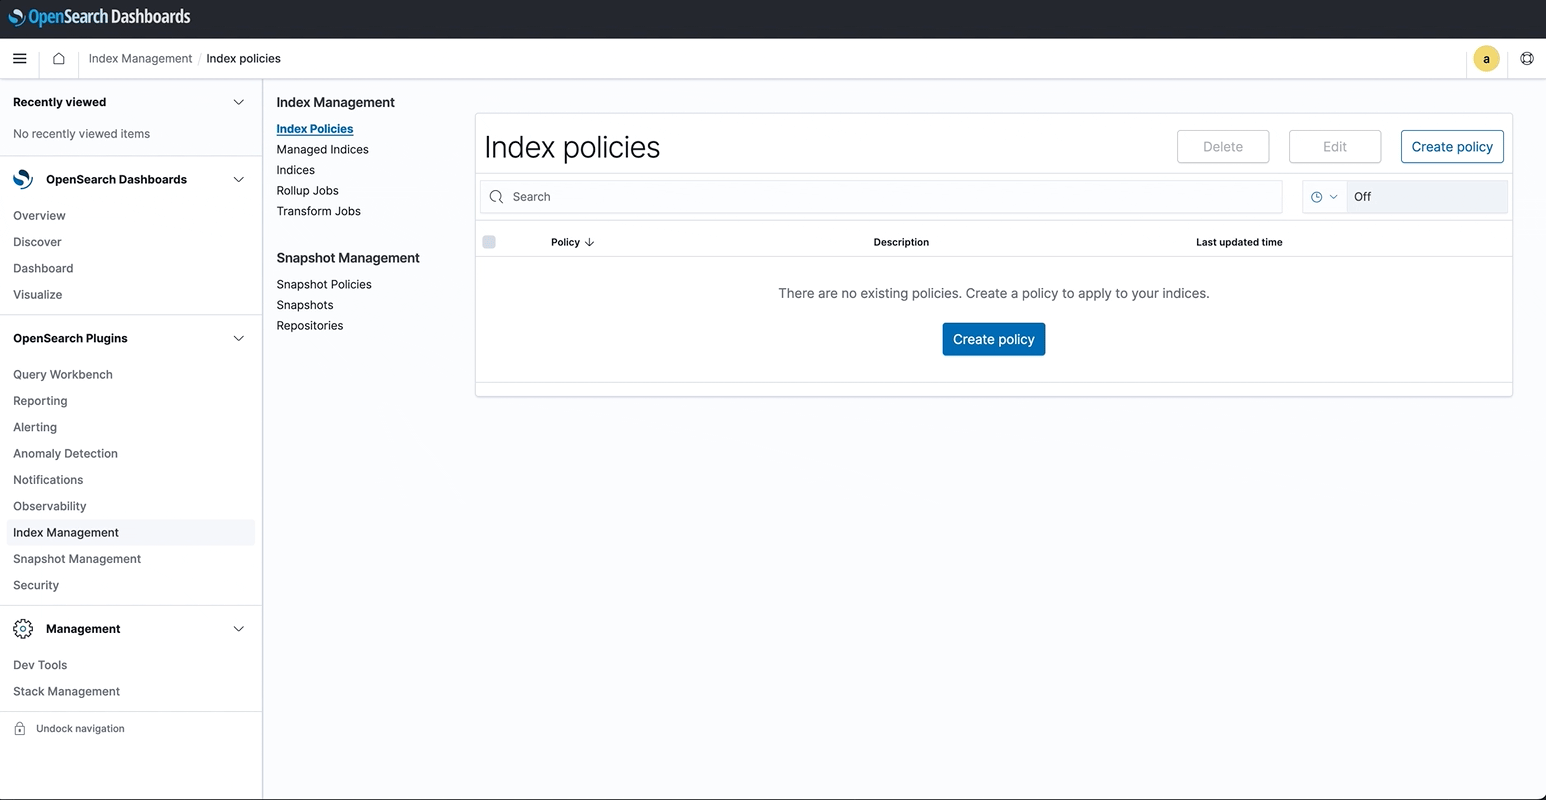The height and width of the screenshot is (800, 1546).
Task: Open Security plugin
Action: [36, 586]
